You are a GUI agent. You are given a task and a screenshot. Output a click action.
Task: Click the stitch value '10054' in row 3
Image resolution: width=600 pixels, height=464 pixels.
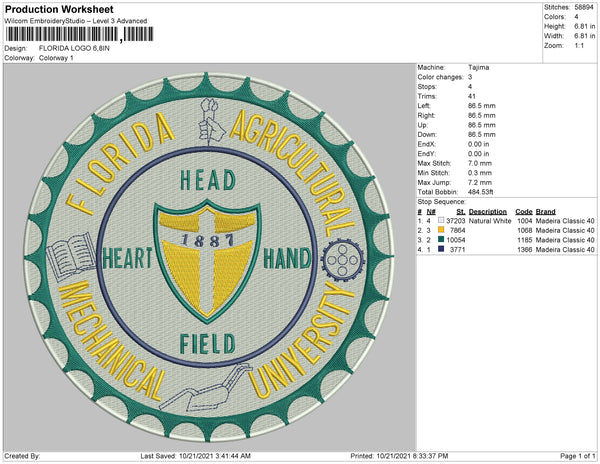tap(456, 240)
